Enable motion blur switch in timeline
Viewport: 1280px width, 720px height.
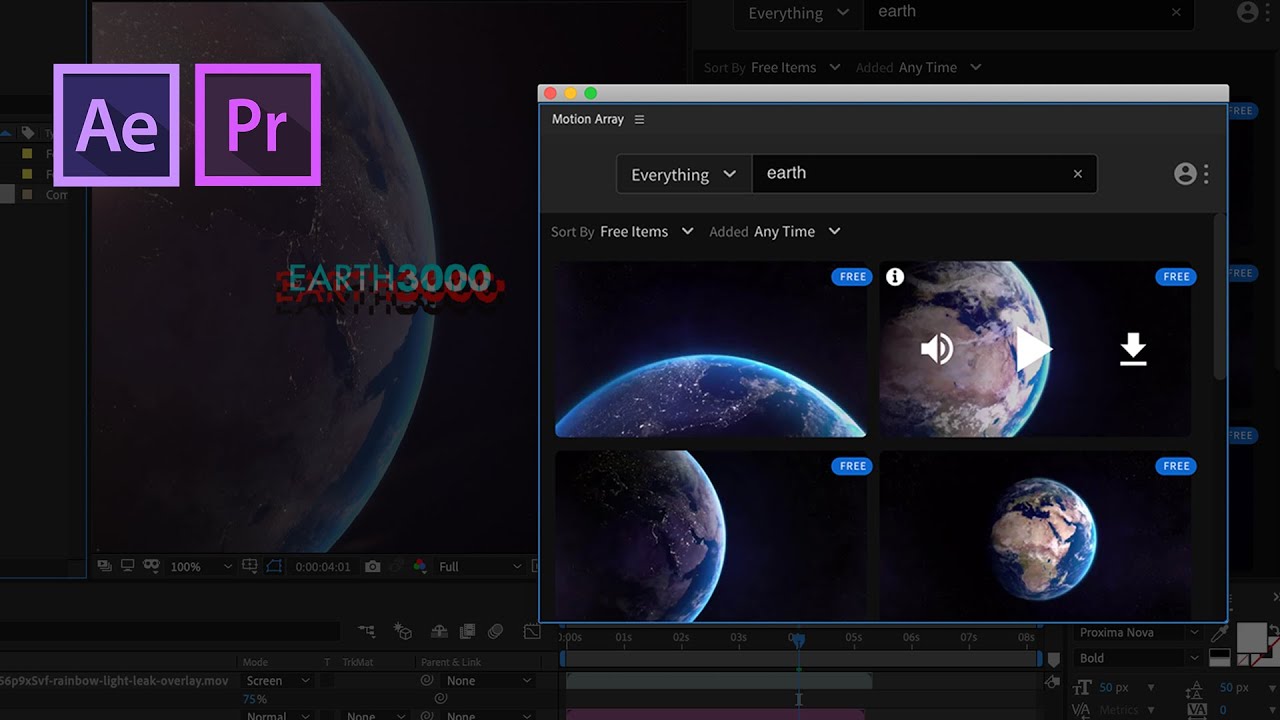[x=496, y=631]
